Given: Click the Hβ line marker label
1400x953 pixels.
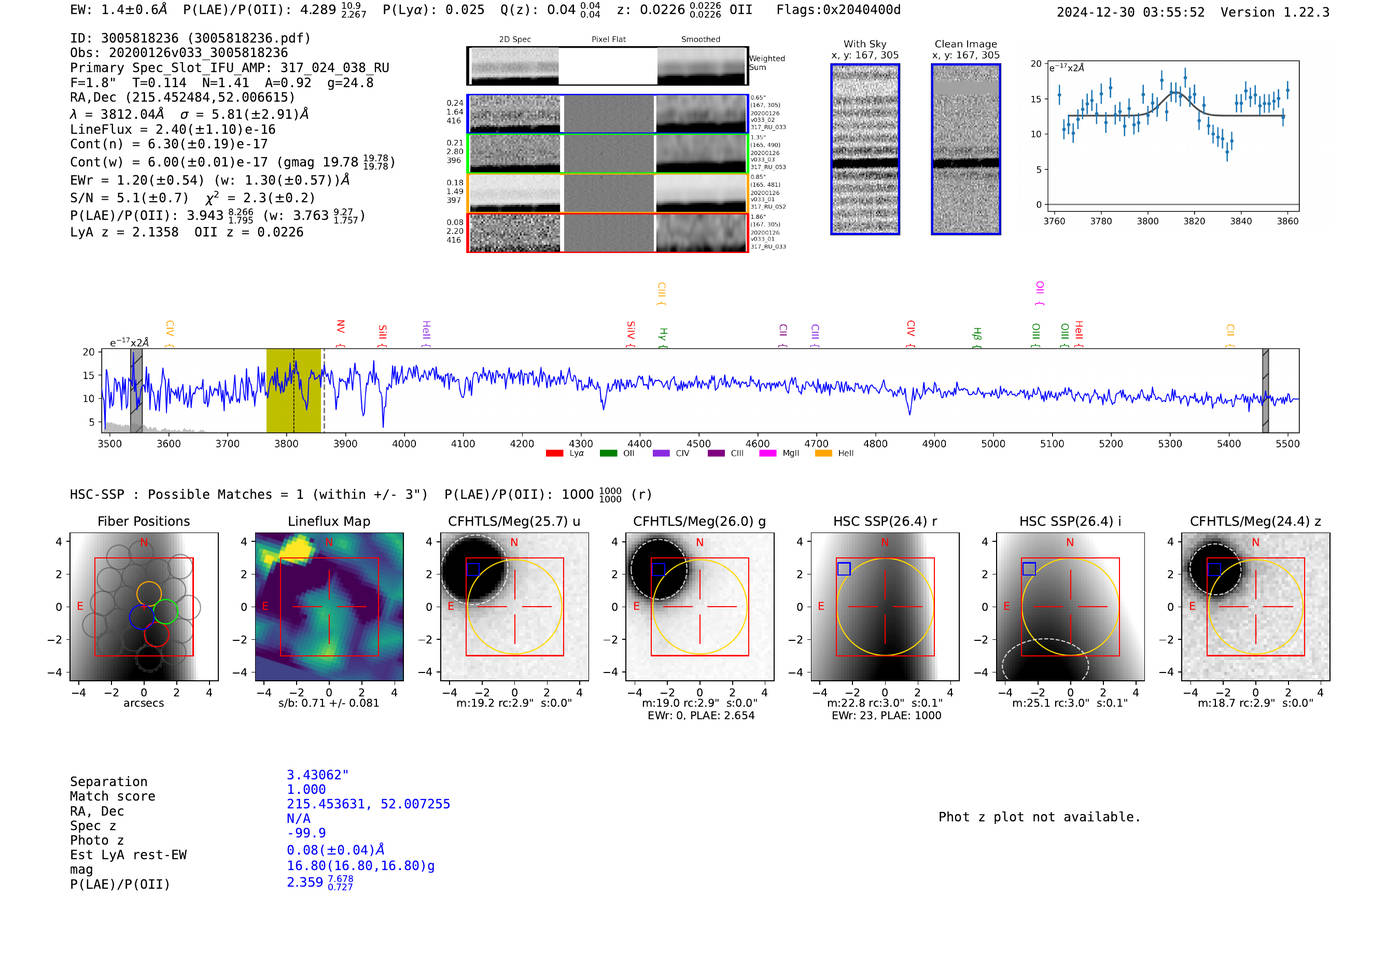Looking at the screenshot, I should tap(977, 337).
